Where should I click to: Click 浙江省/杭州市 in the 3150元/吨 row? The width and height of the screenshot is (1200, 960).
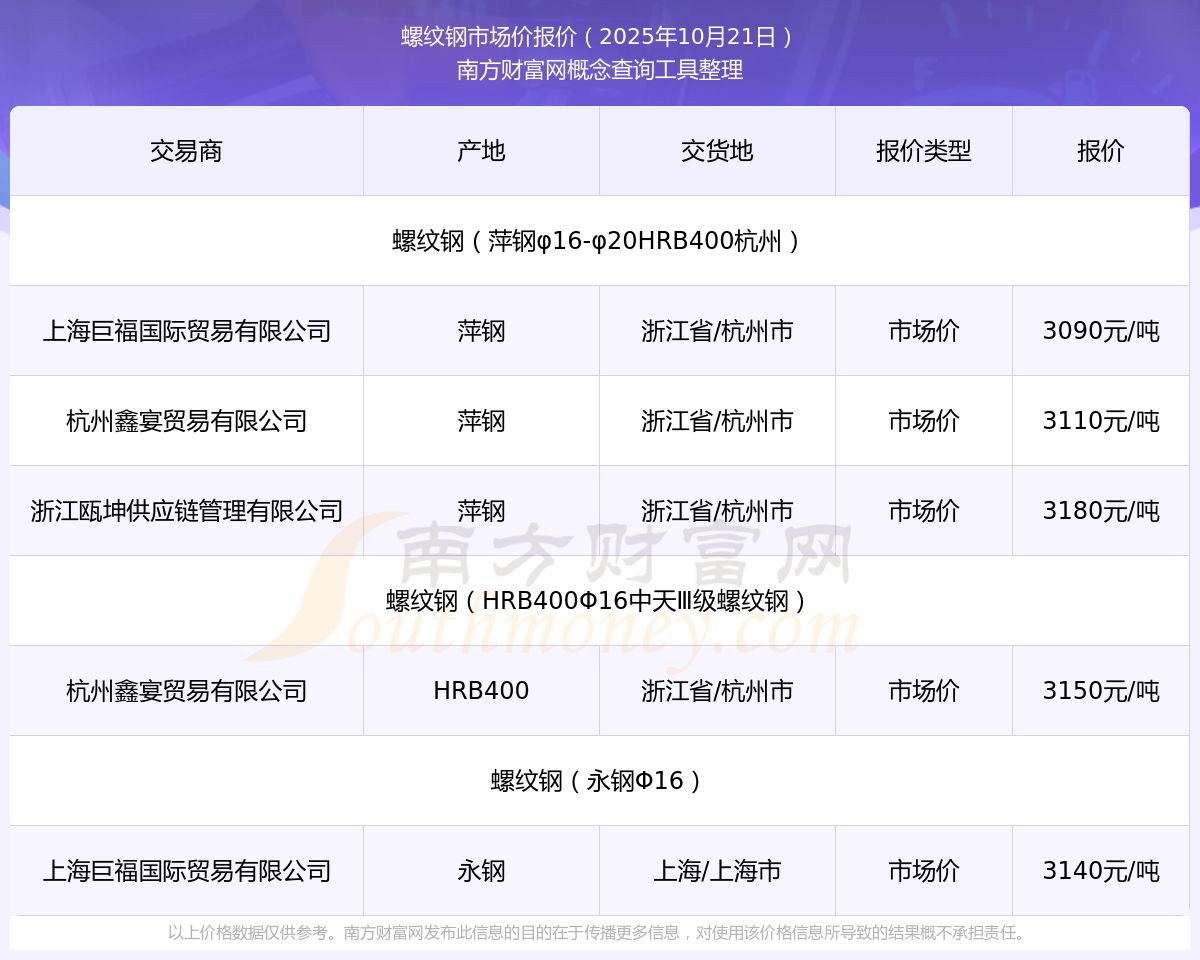click(717, 691)
